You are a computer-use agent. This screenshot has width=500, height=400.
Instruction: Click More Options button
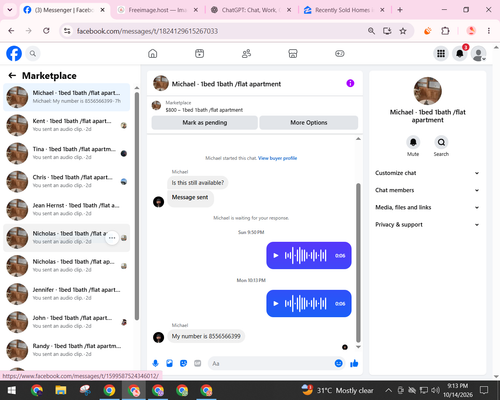pyautogui.click(x=309, y=123)
